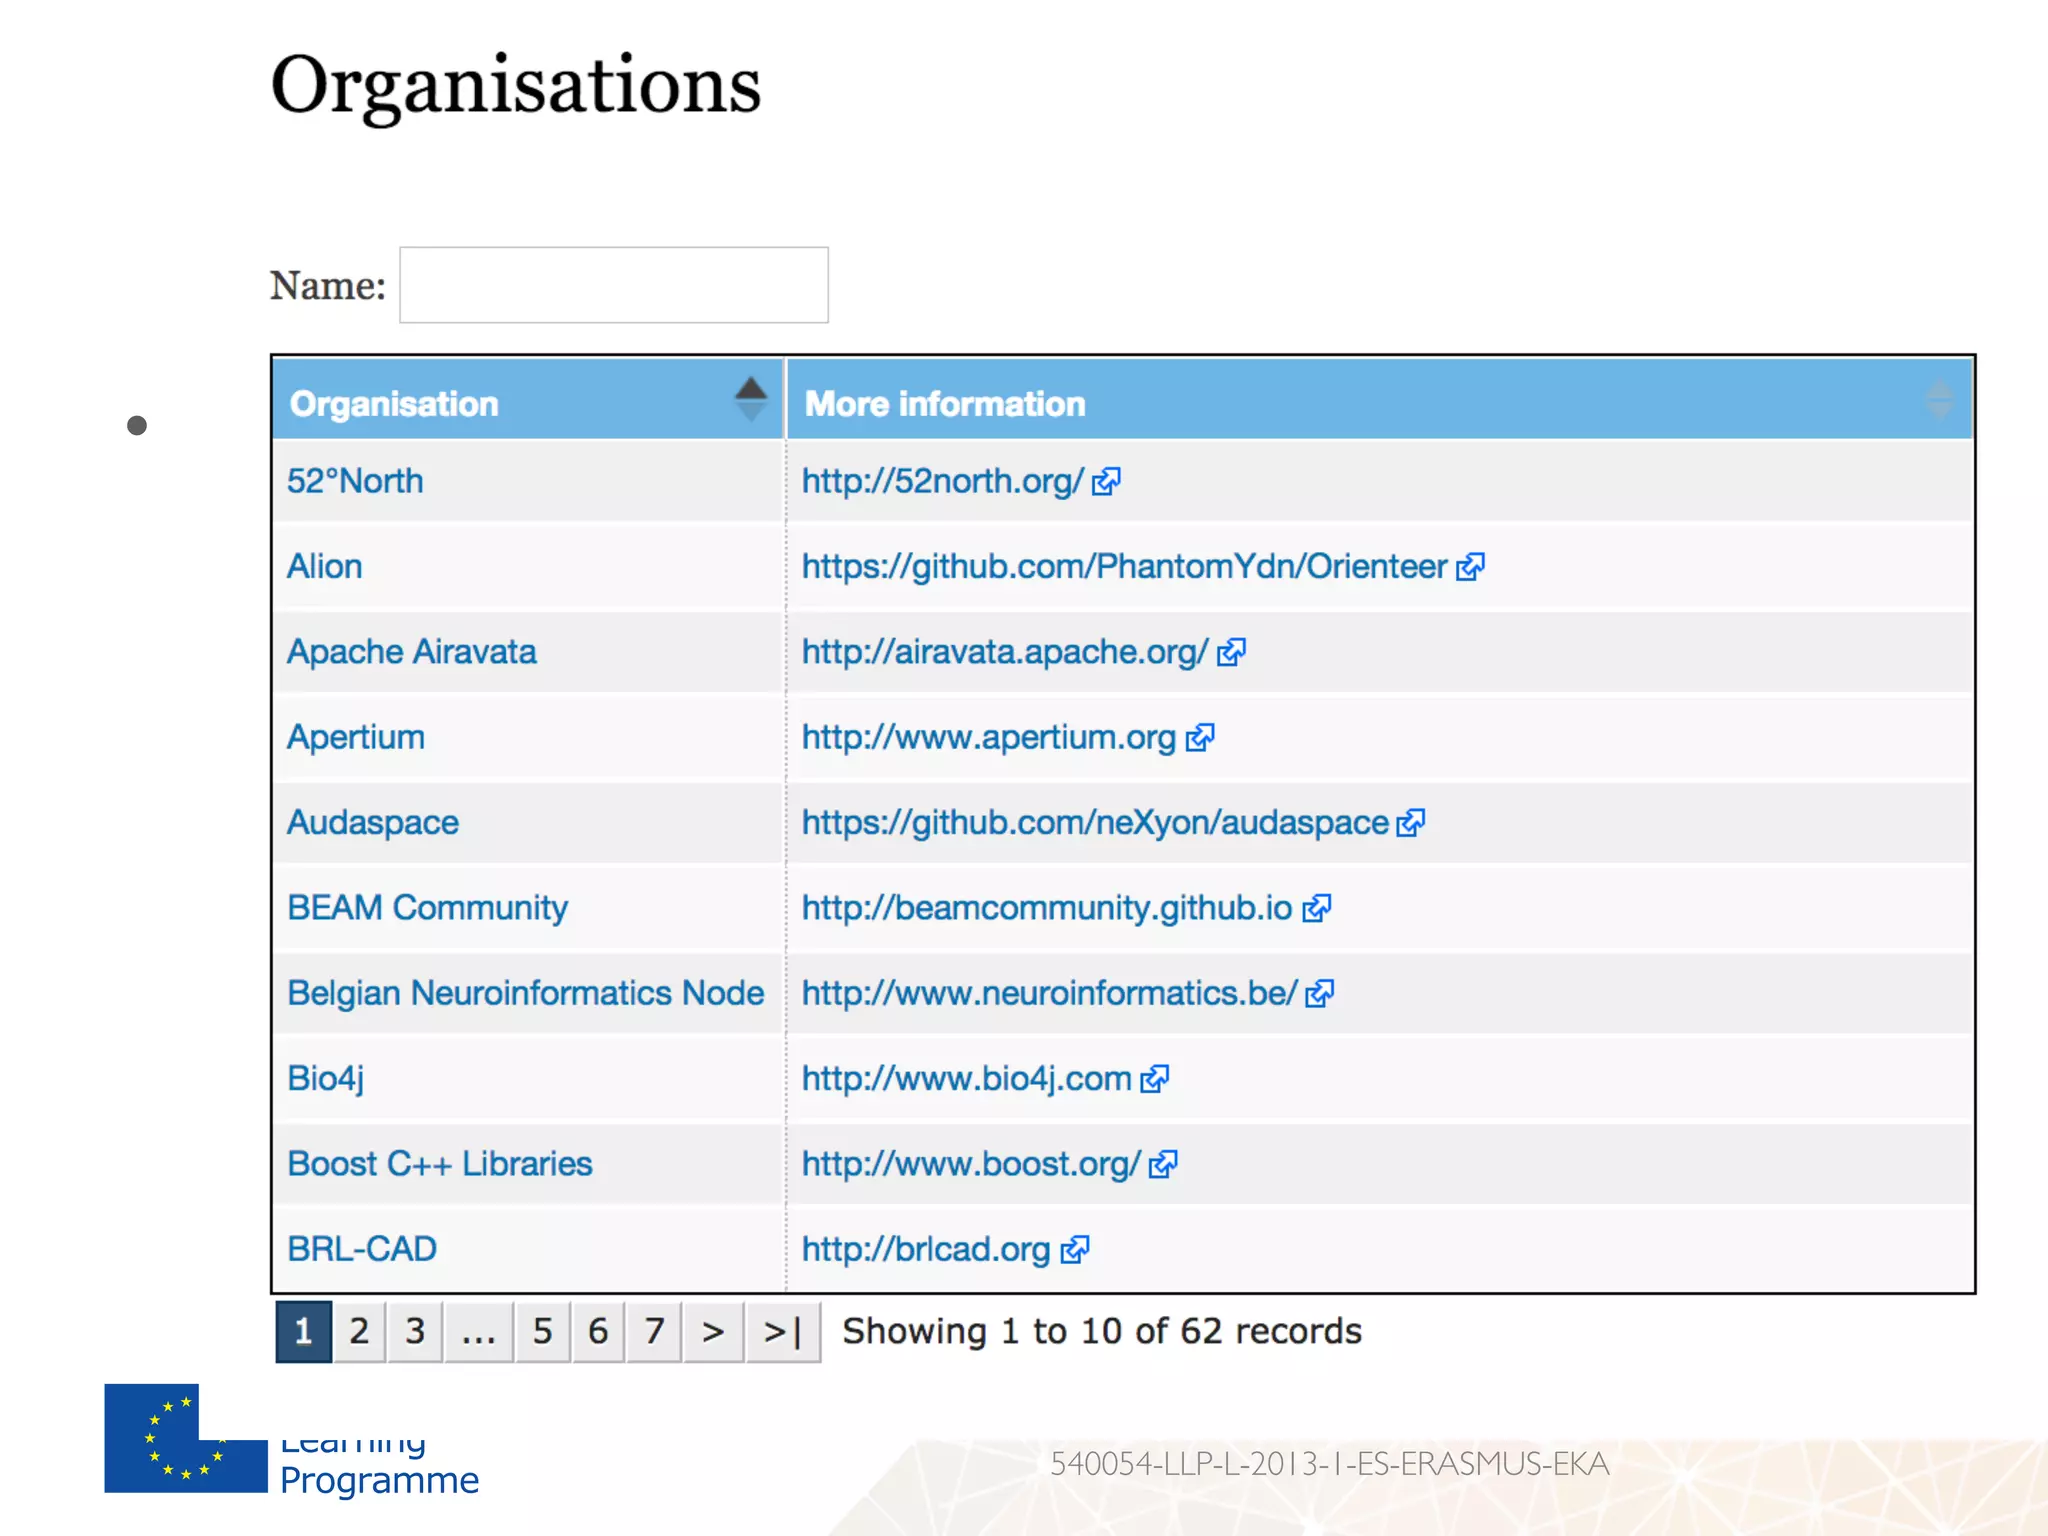2048x1536 pixels.
Task: Visit the http://www.apertium.org URL
Action: click(990, 738)
